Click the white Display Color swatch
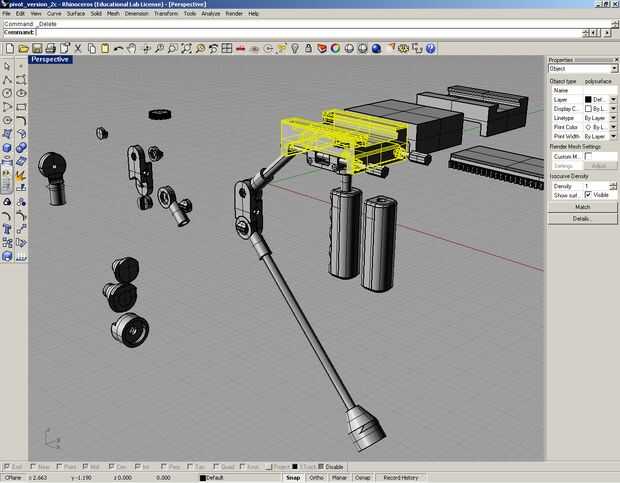This screenshot has height=483, width=620. (588, 109)
